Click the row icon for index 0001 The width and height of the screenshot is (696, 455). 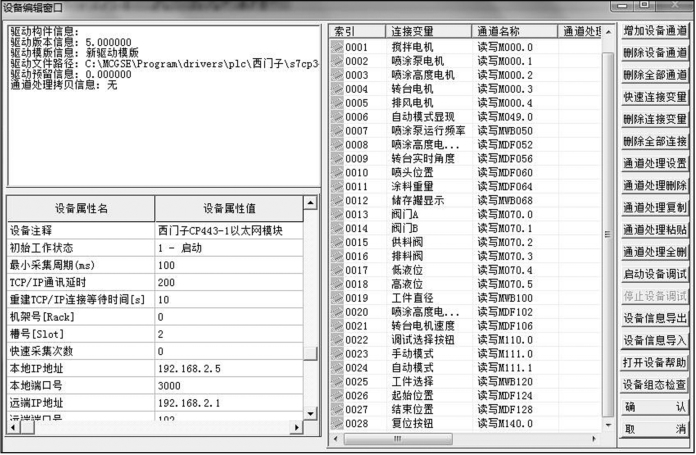tap(337, 47)
